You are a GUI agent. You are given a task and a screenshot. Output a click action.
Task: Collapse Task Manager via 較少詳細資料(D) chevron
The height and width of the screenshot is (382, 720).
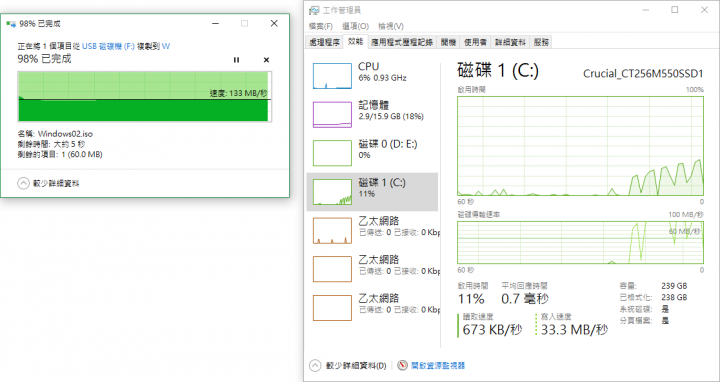pyautogui.click(x=315, y=365)
